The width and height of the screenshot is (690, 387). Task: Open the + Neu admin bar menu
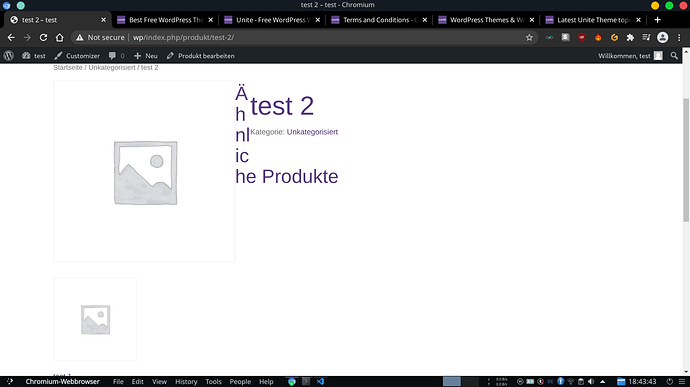(x=146, y=56)
